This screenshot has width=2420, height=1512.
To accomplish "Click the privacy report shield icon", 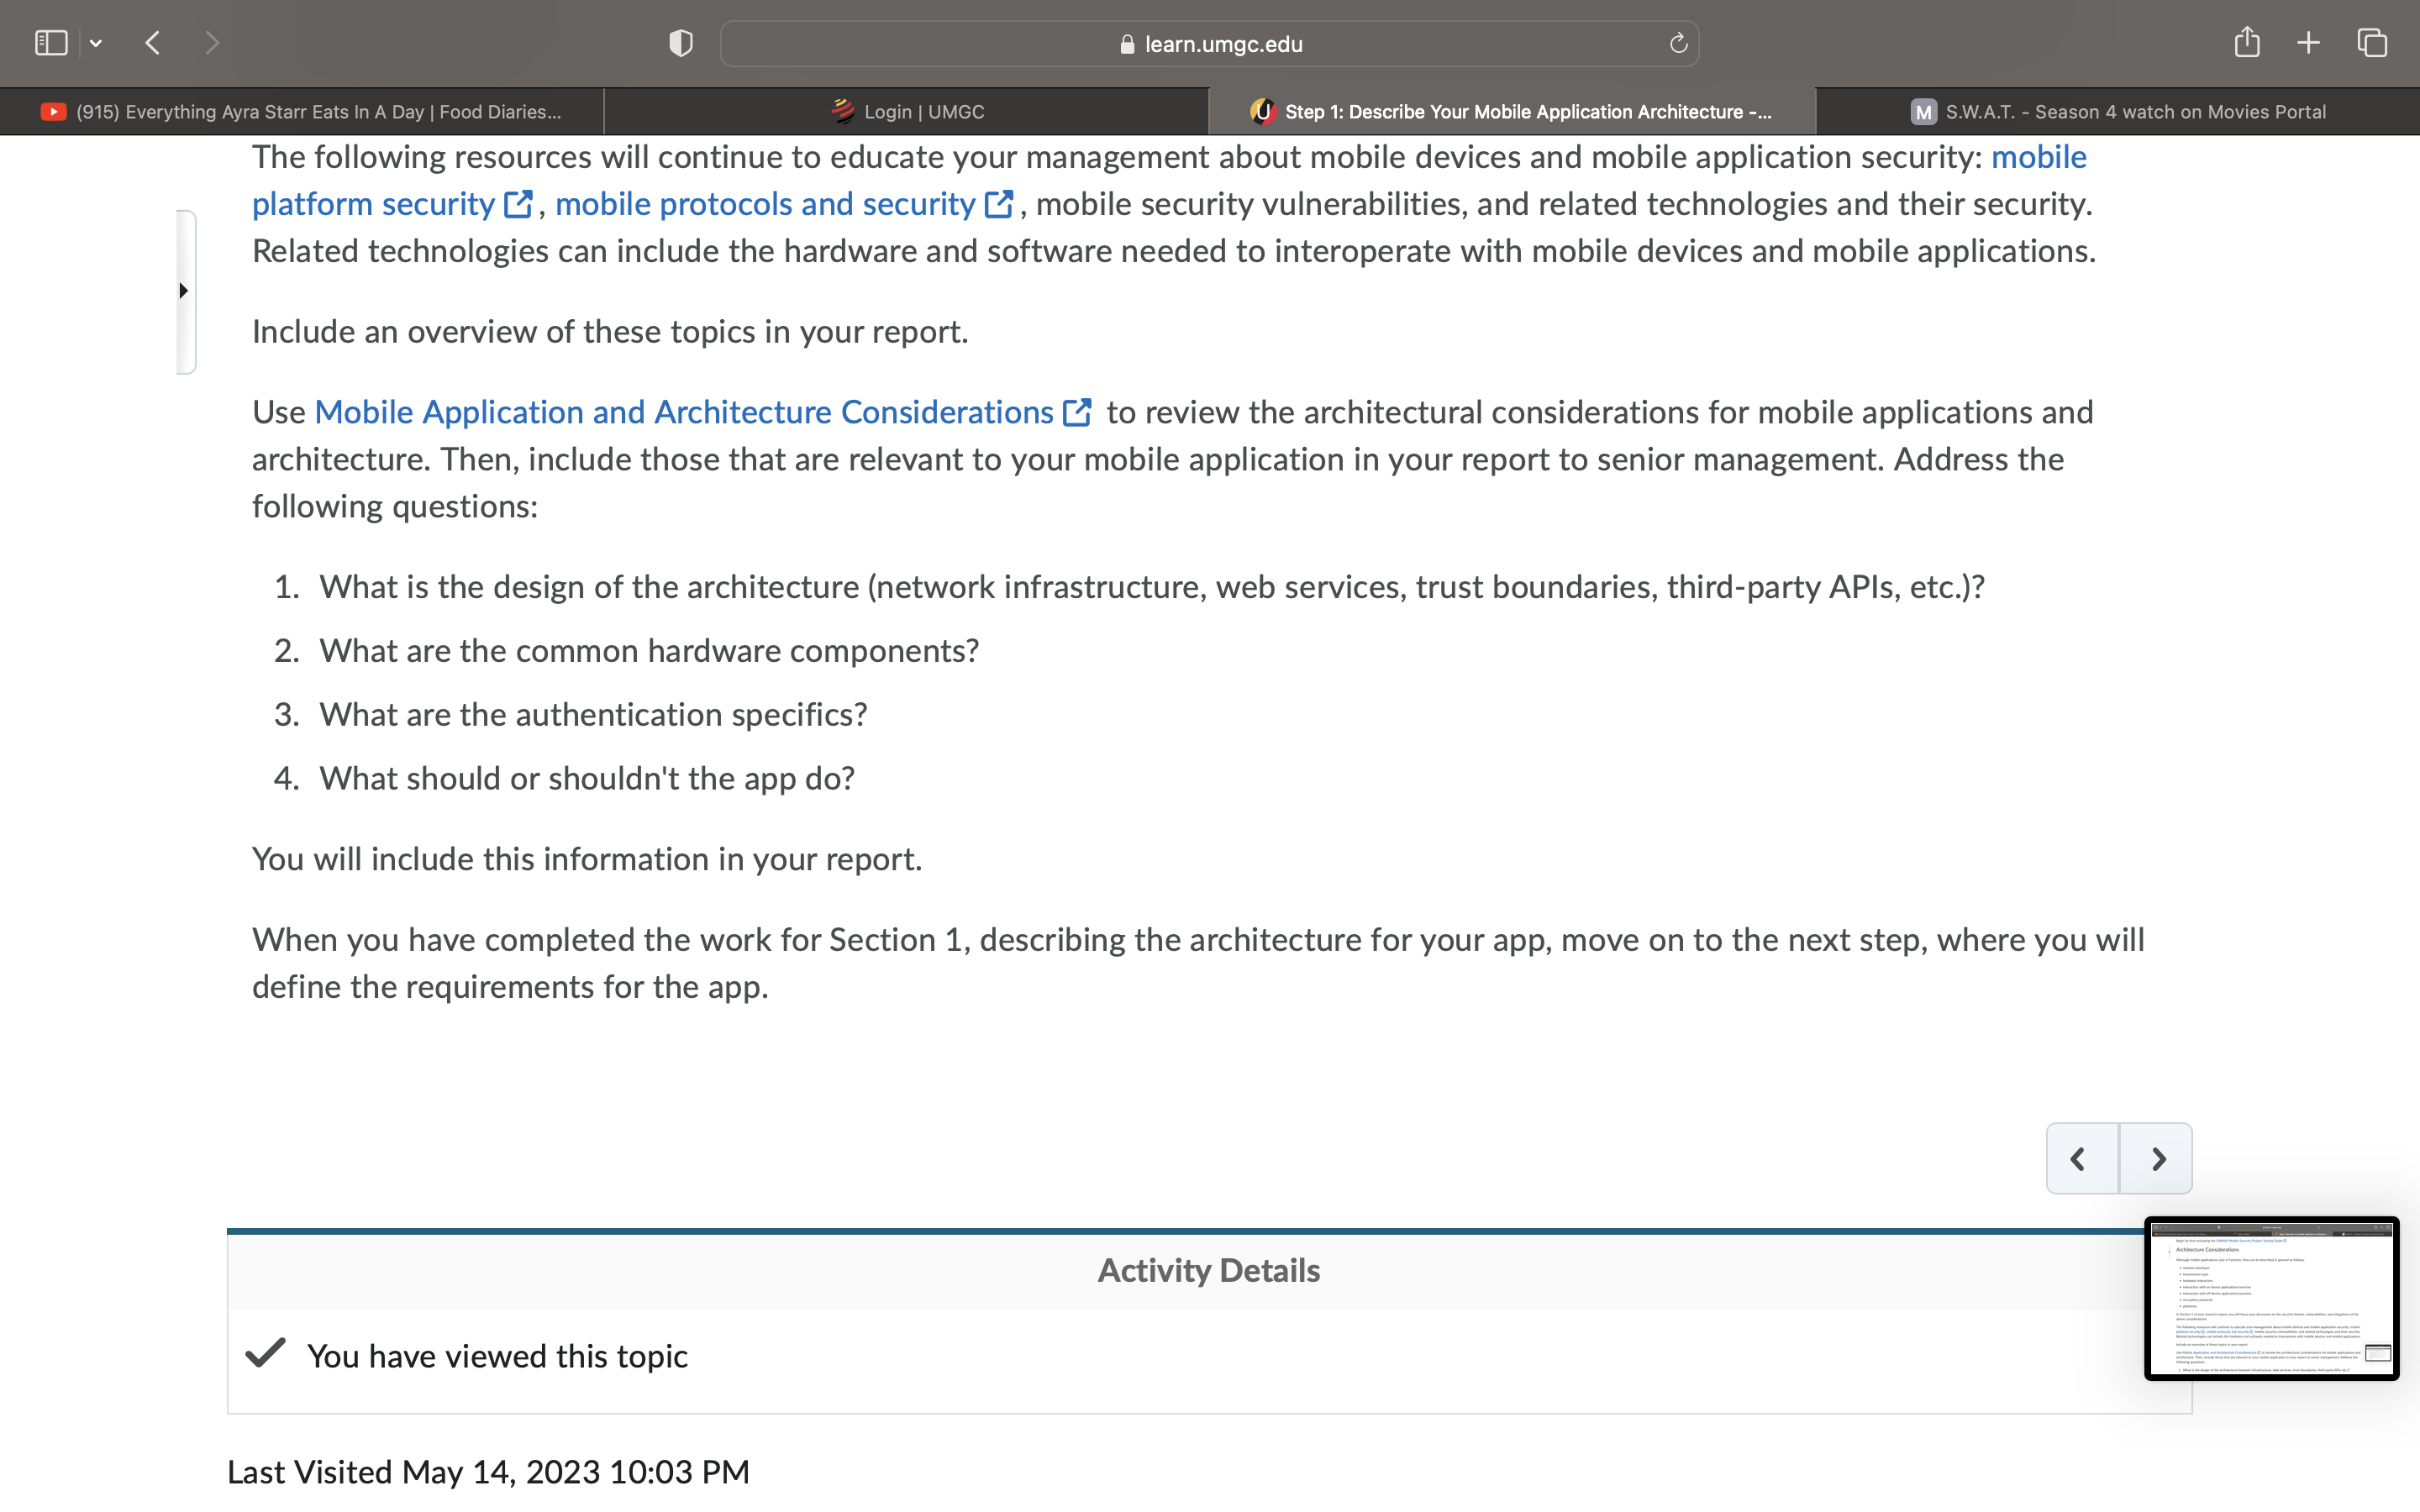I will (681, 43).
